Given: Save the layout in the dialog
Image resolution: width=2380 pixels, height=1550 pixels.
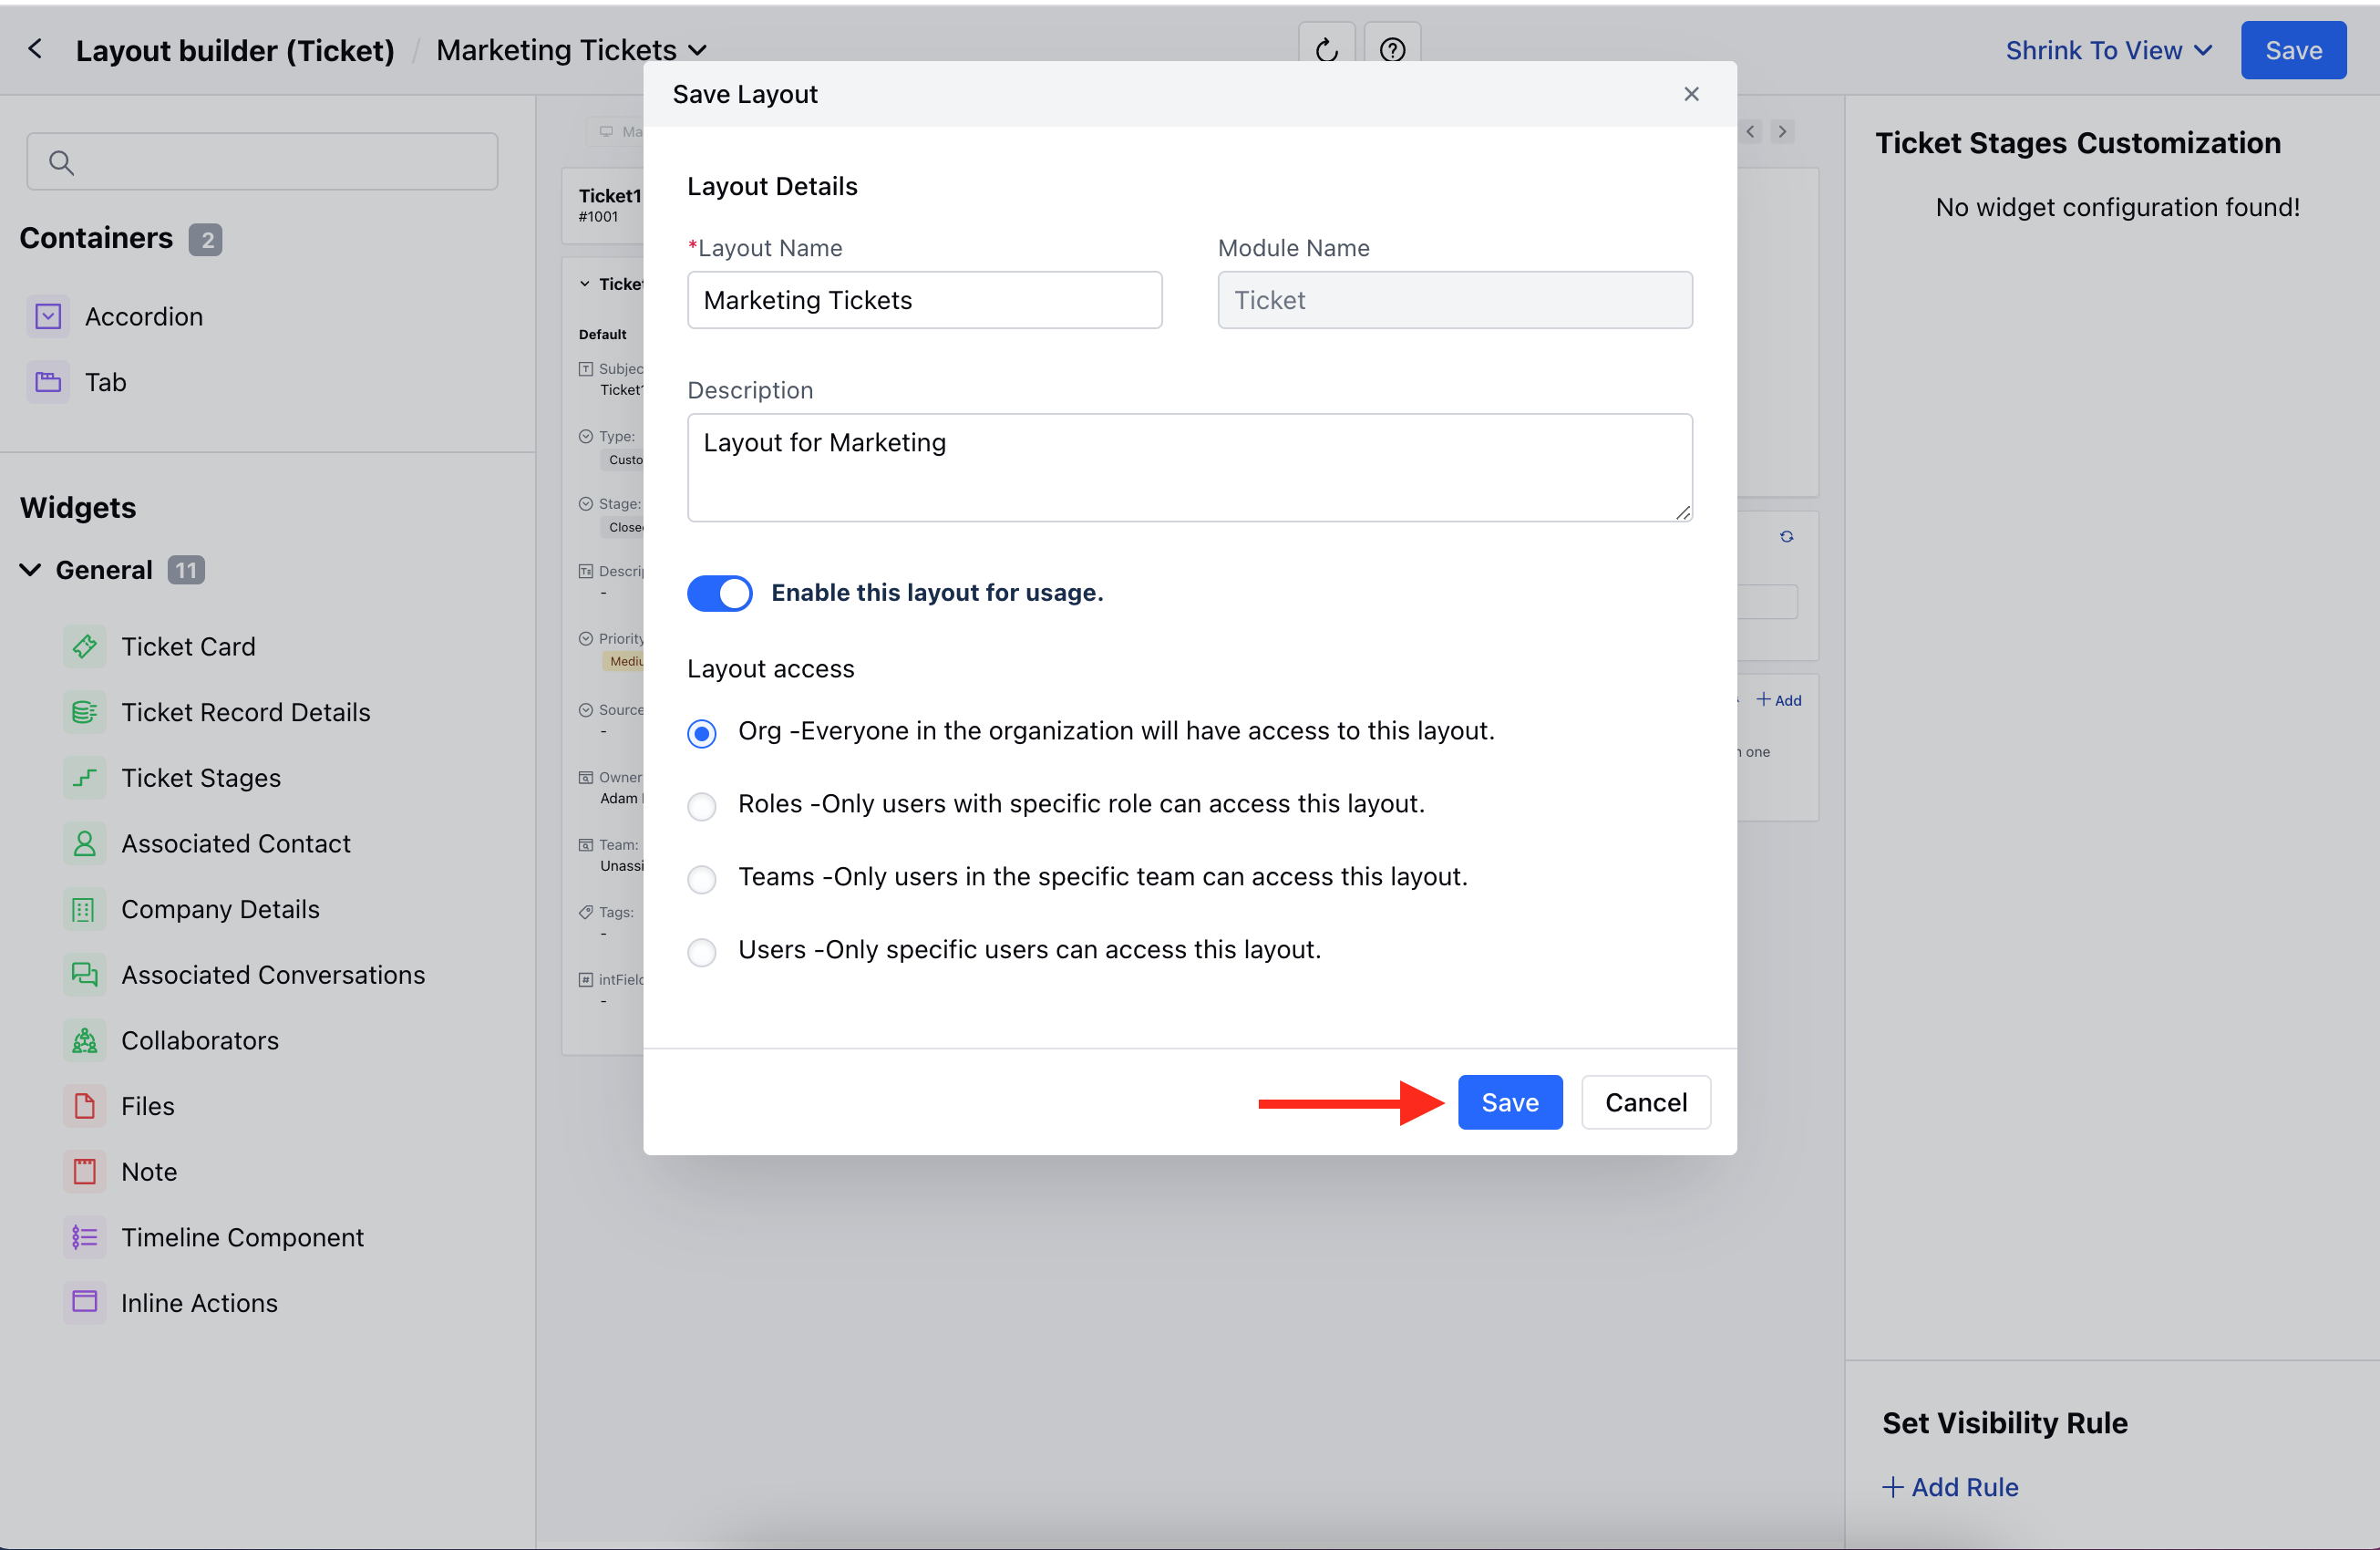Looking at the screenshot, I should 1509,1101.
